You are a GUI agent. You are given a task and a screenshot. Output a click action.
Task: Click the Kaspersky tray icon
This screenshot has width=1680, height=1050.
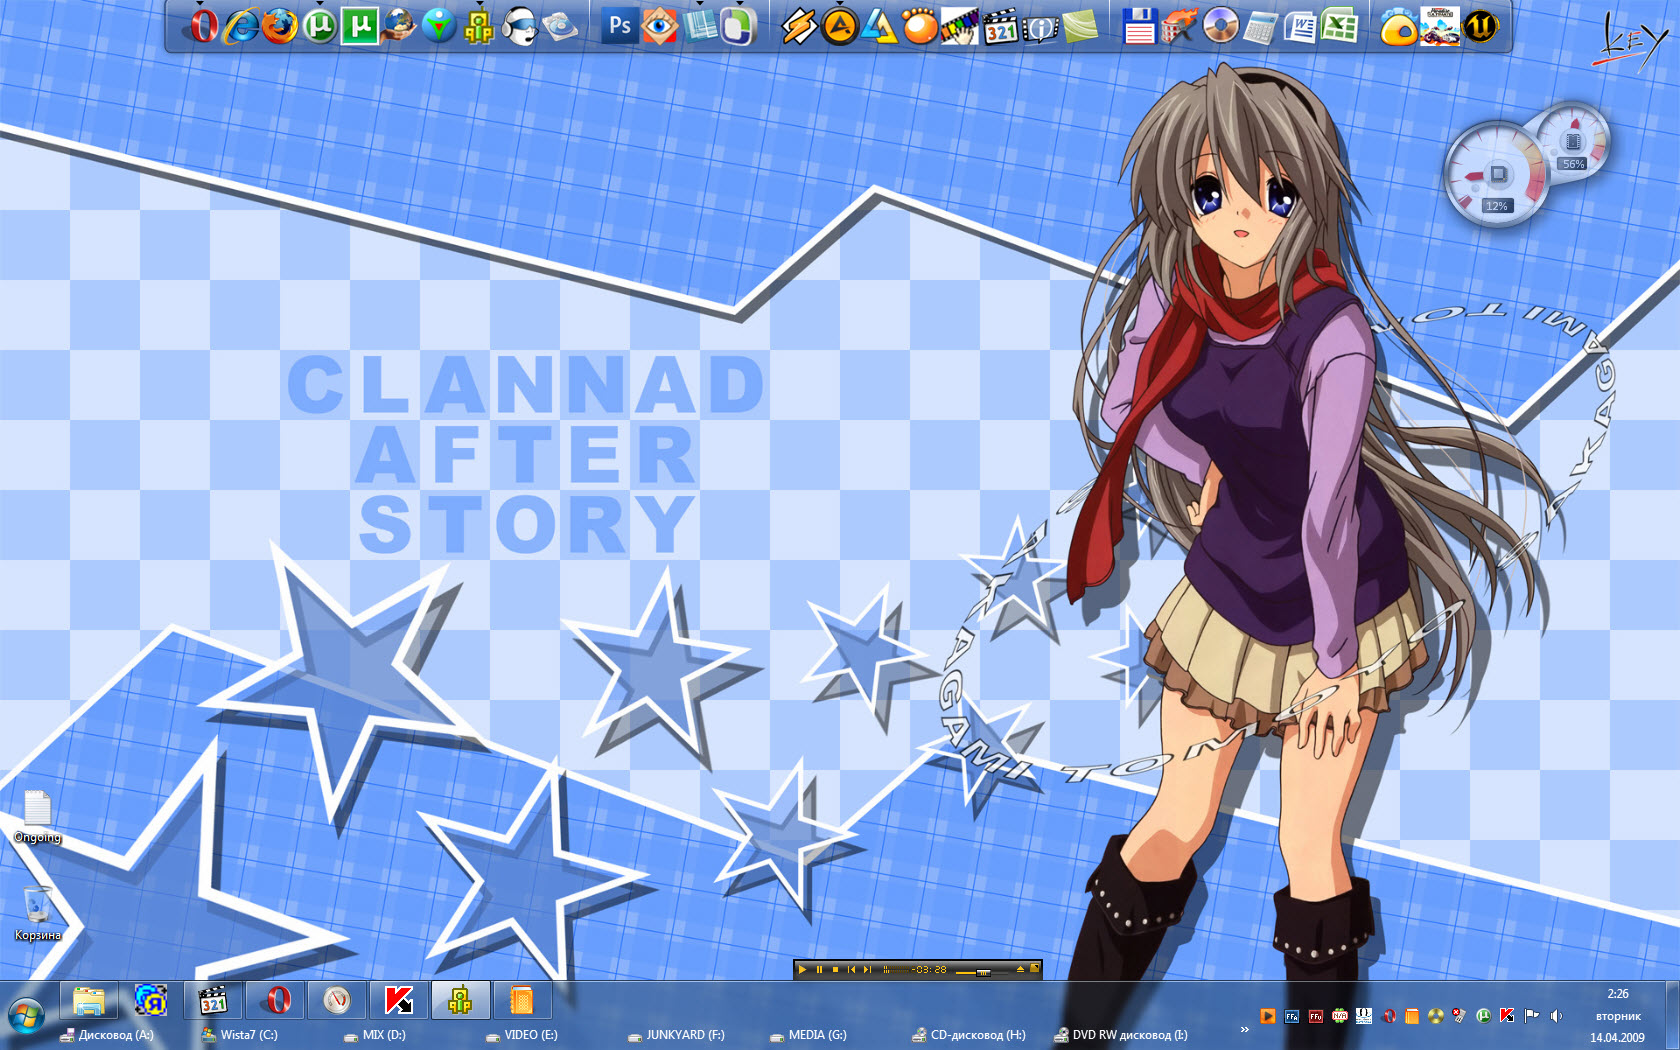point(1508,1016)
